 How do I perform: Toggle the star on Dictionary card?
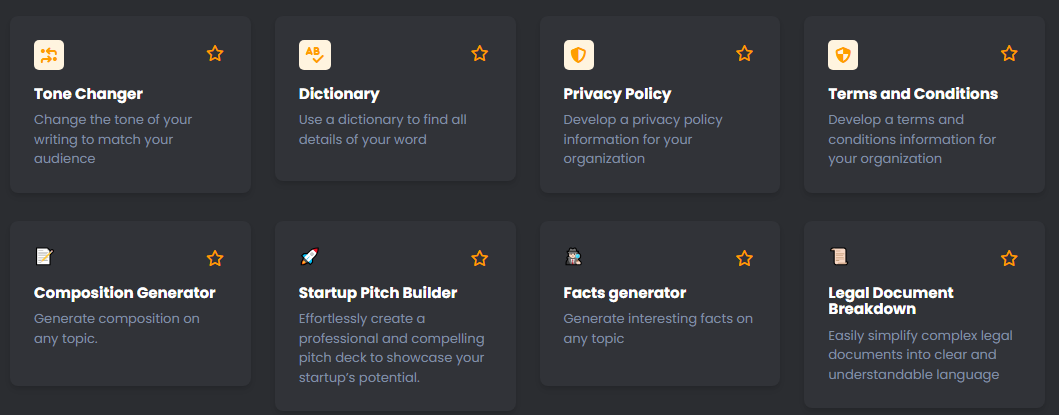[x=480, y=54]
